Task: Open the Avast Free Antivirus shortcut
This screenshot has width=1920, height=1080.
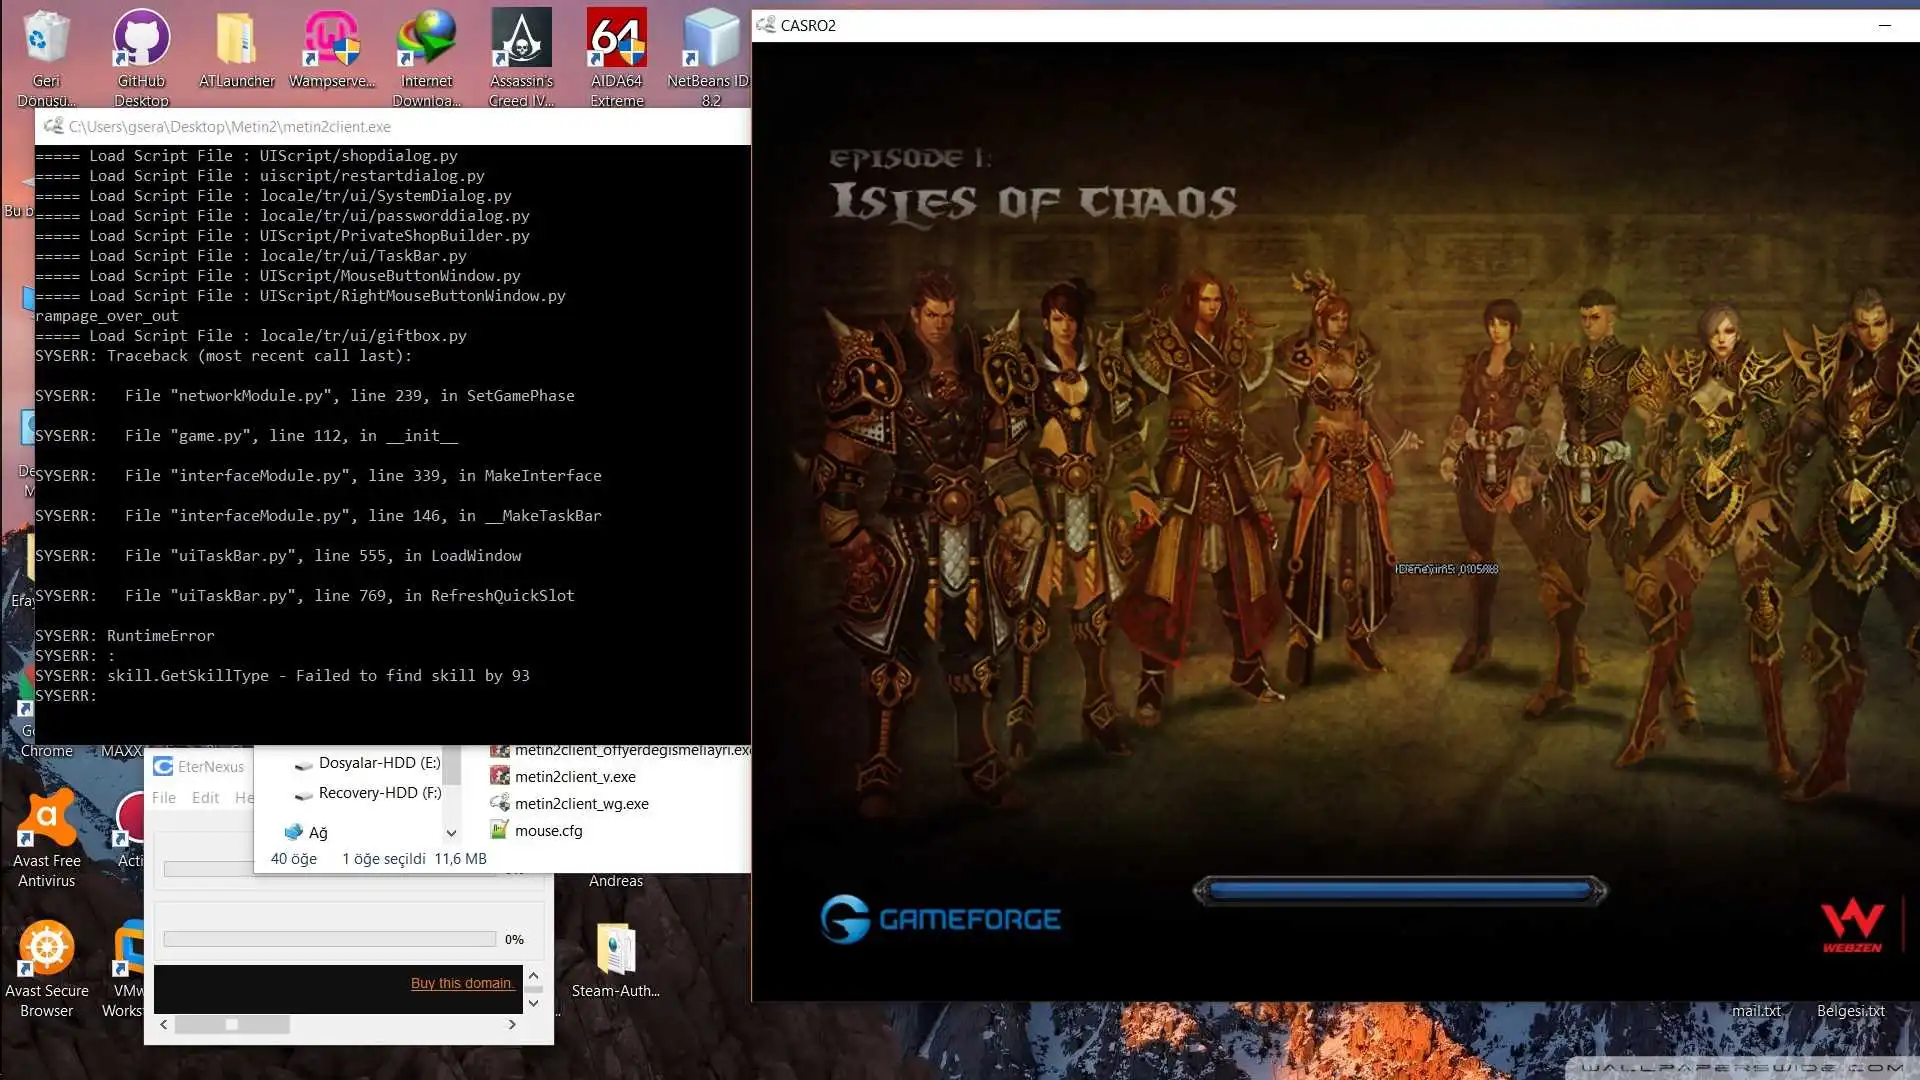Action: pyautogui.click(x=46, y=838)
